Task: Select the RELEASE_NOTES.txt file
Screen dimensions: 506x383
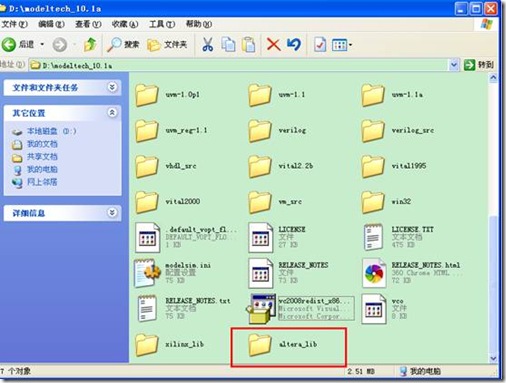Action: (x=183, y=309)
